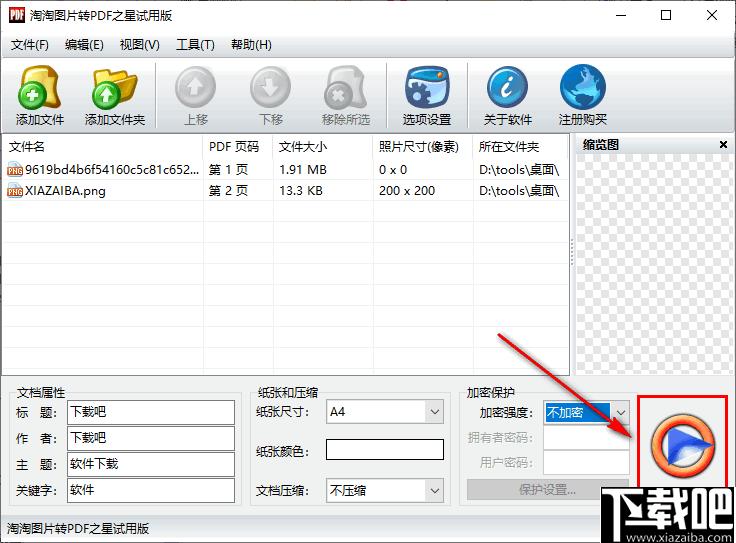This screenshot has width=736, height=543.
Task: Click the owner password (拥有者密码) field
Action: point(586,438)
